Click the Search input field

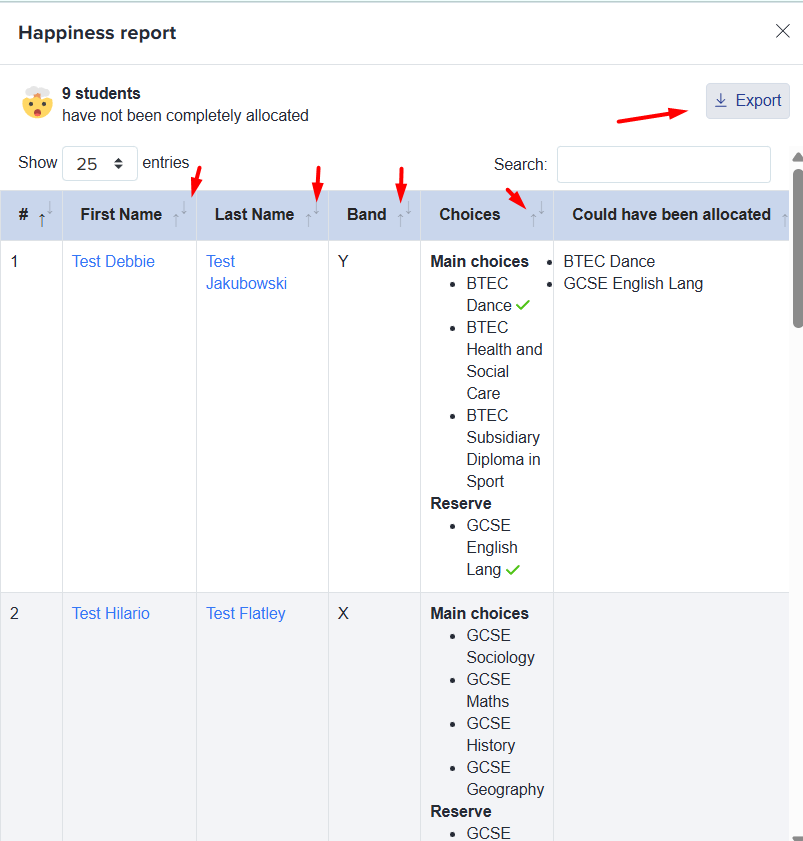pos(663,164)
